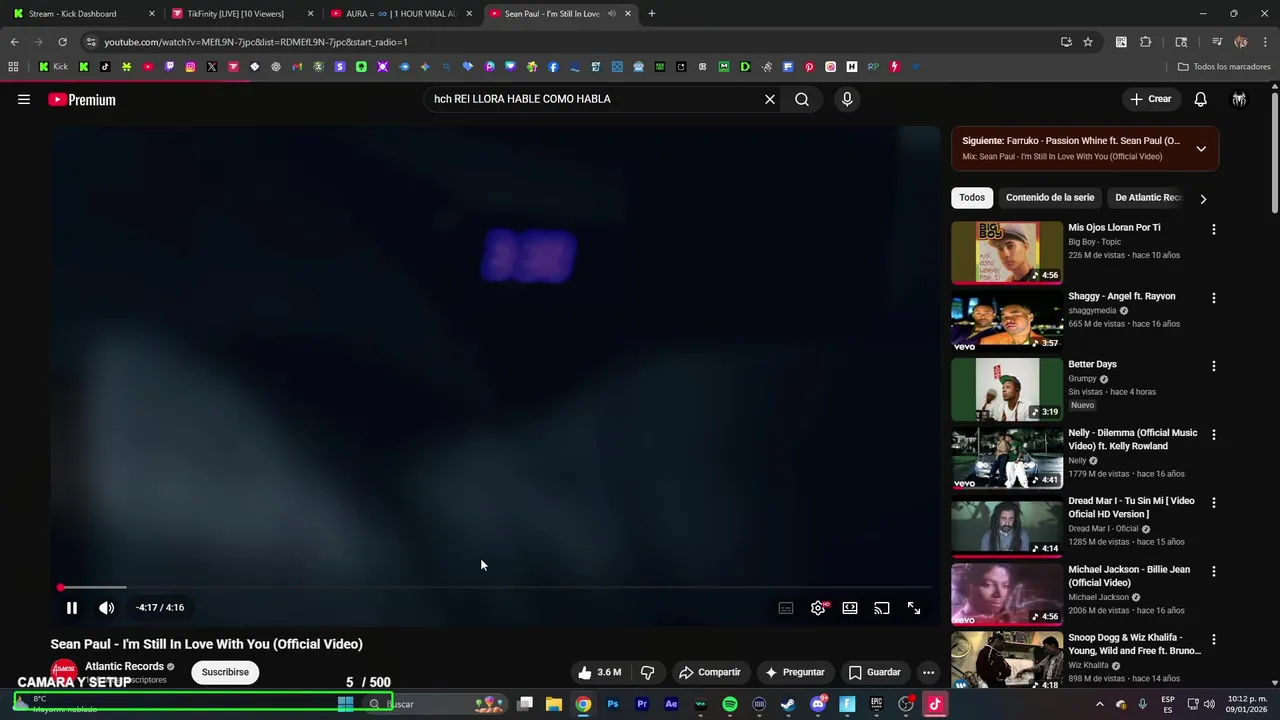Viewport: 1280px width, 720px height.
Task: Open Photoshop from the taskbar
Action: (x=613, y=704)
